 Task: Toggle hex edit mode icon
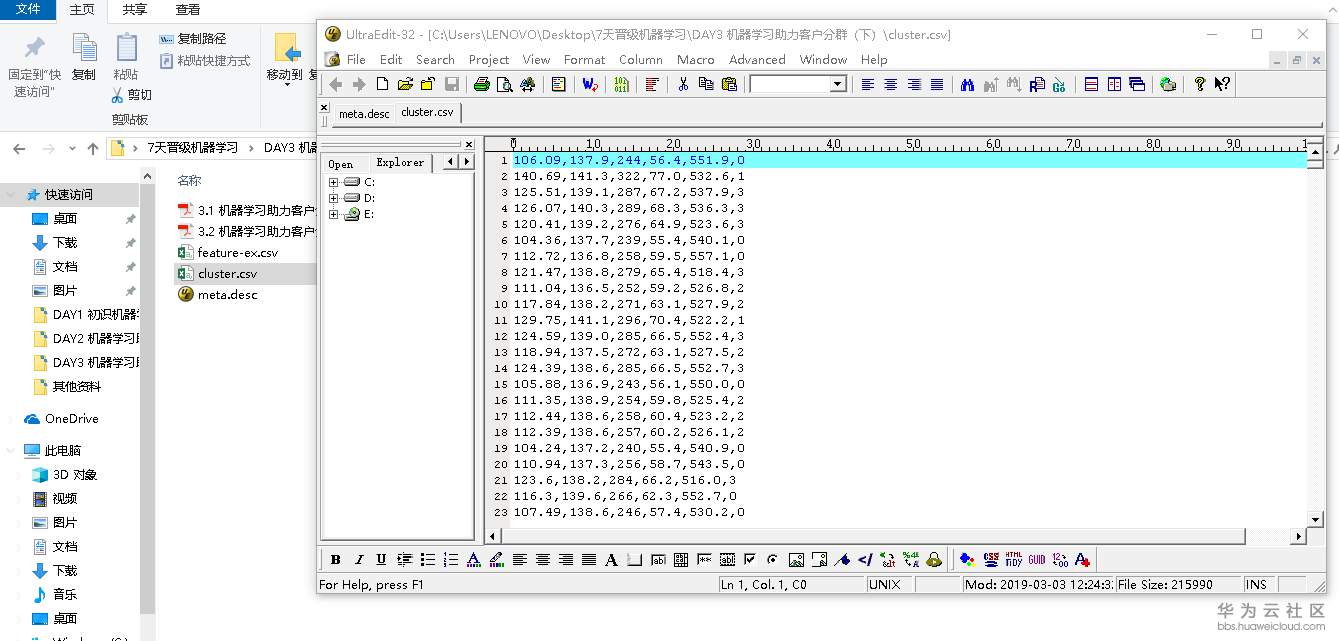[621, 84]
